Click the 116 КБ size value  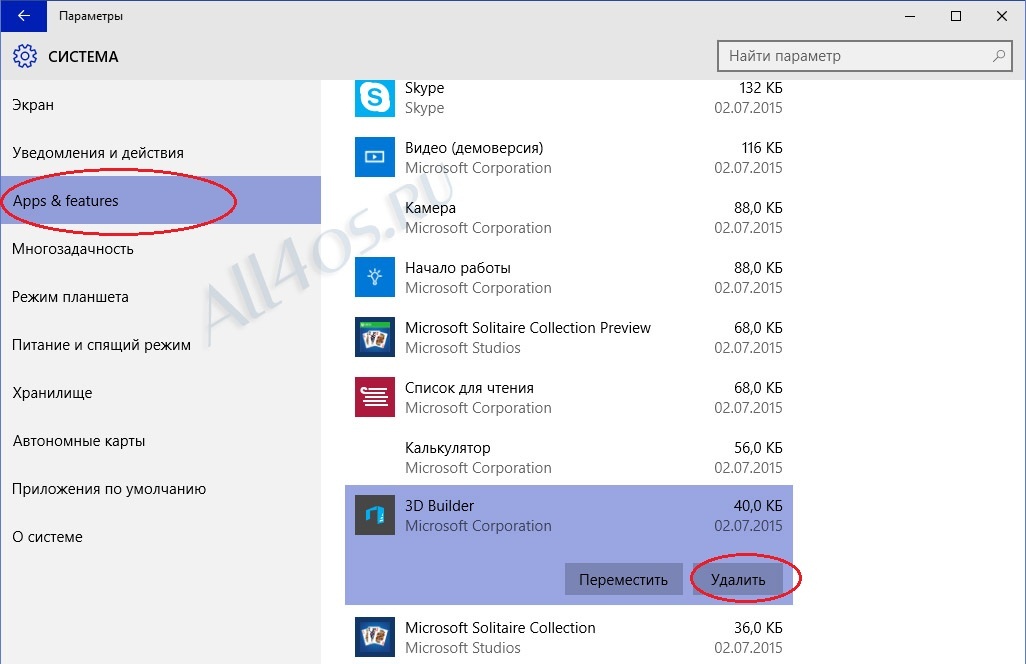point(762,148)
